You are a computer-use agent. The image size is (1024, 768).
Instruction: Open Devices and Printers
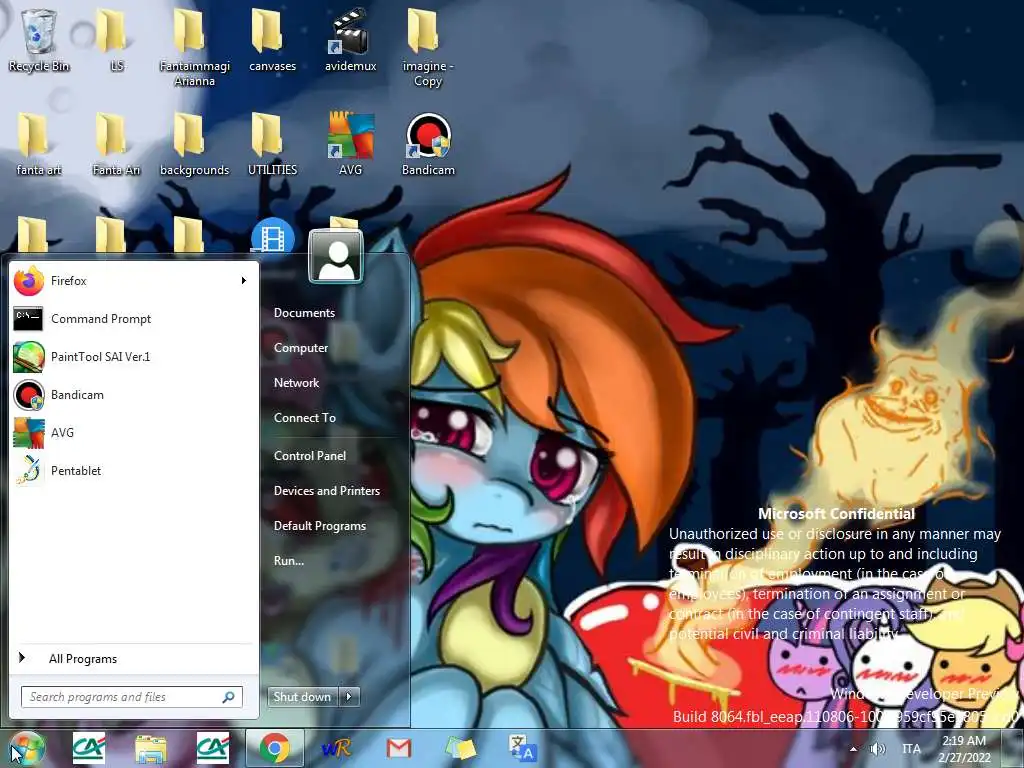point(327,490)
